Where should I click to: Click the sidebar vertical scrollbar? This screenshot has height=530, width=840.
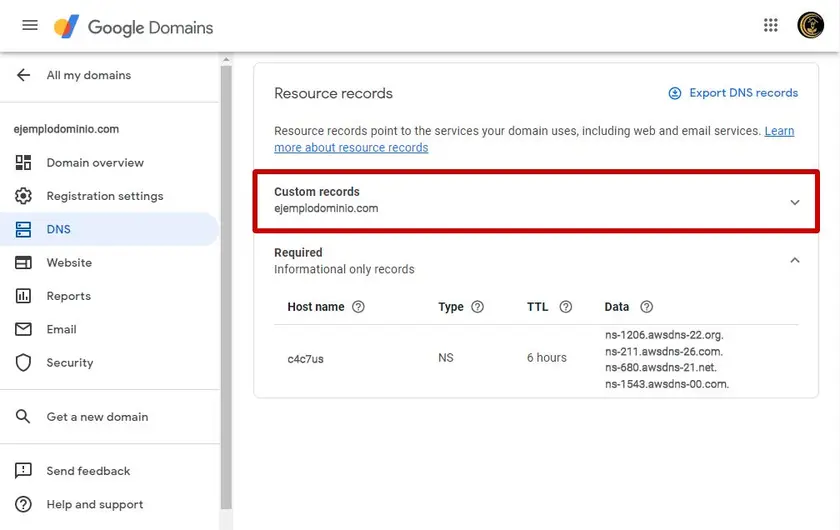point(226,287)
